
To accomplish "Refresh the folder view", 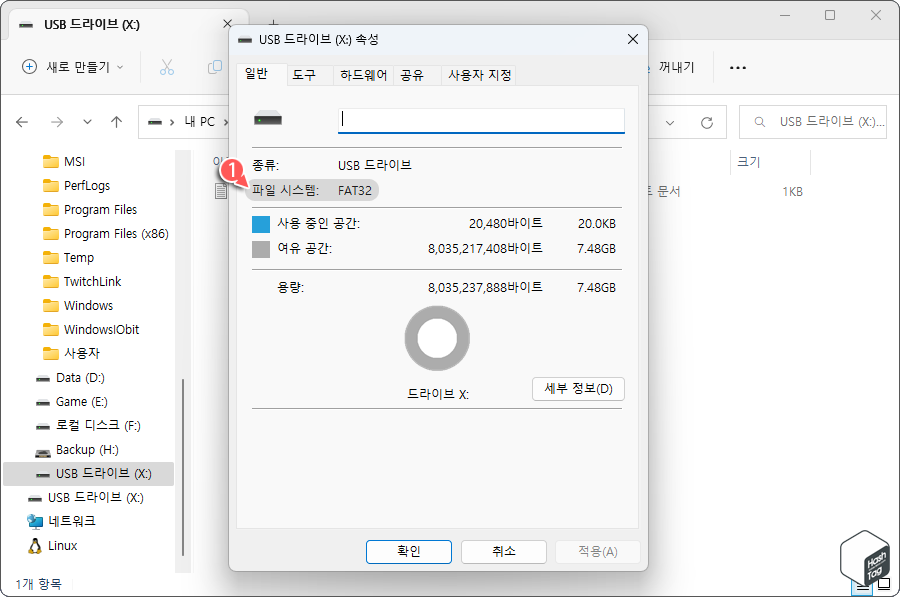I will tap(707, 121).
